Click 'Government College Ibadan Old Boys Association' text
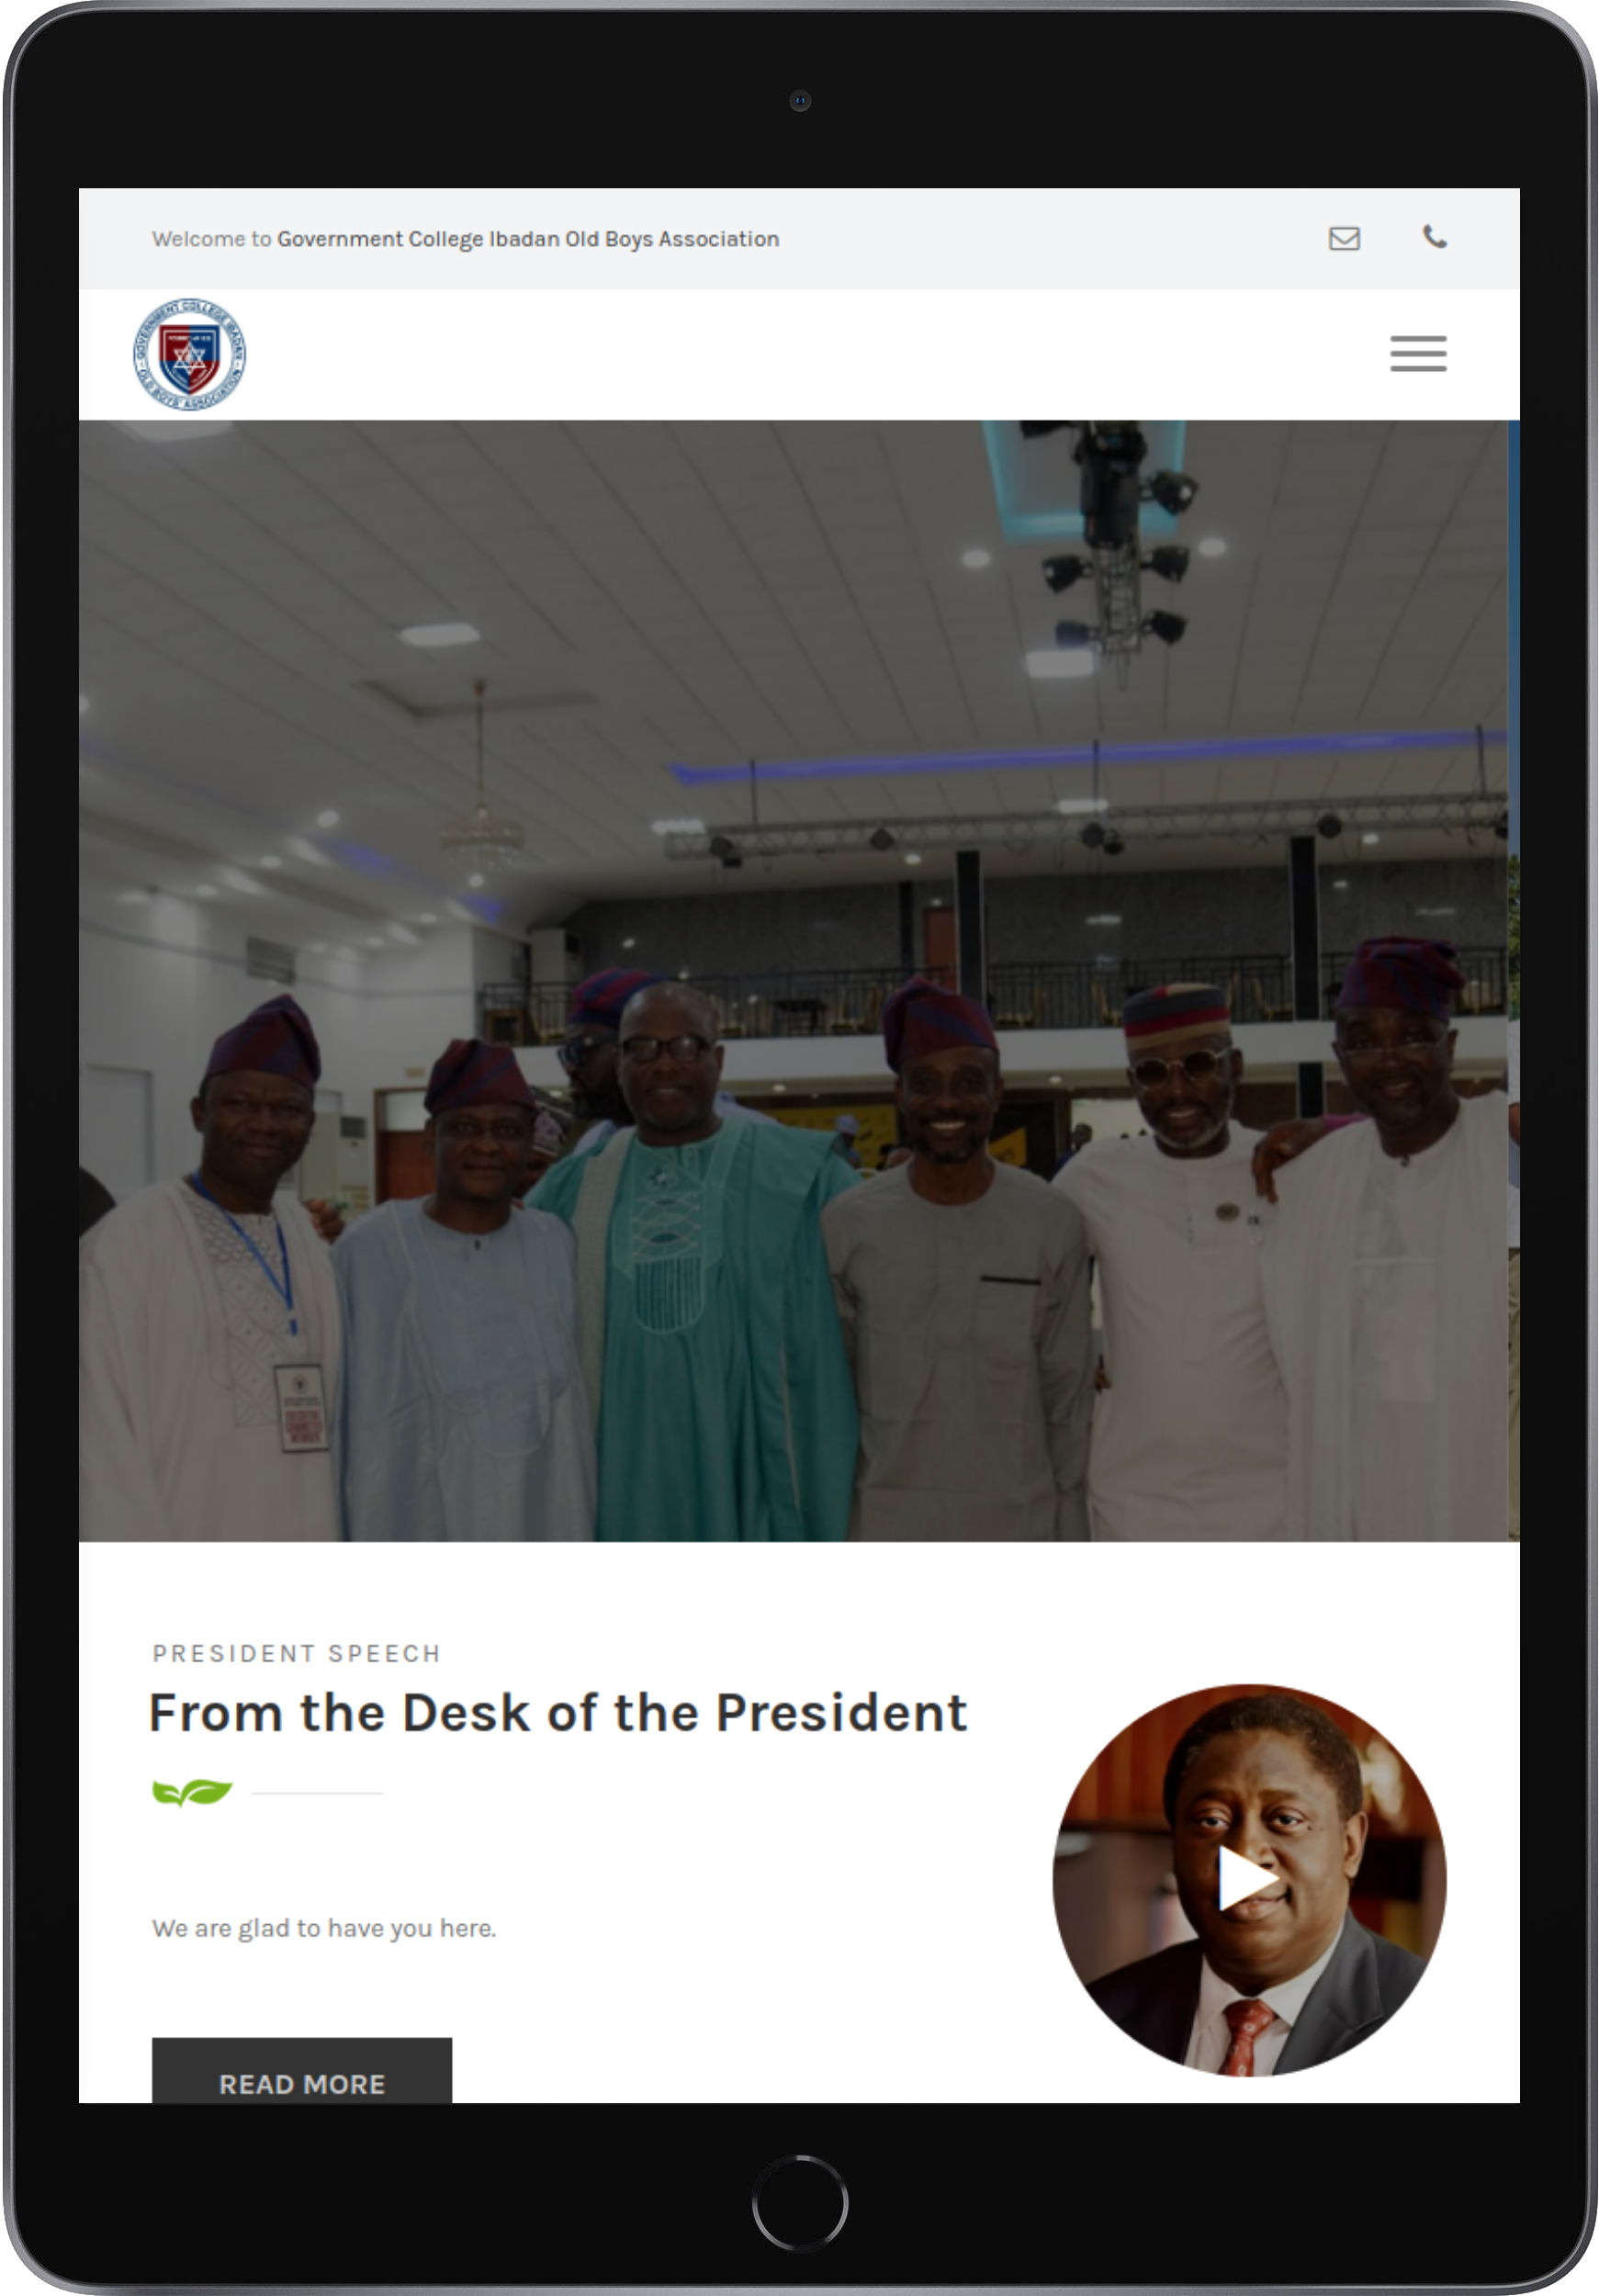 (x=528, y=239)
